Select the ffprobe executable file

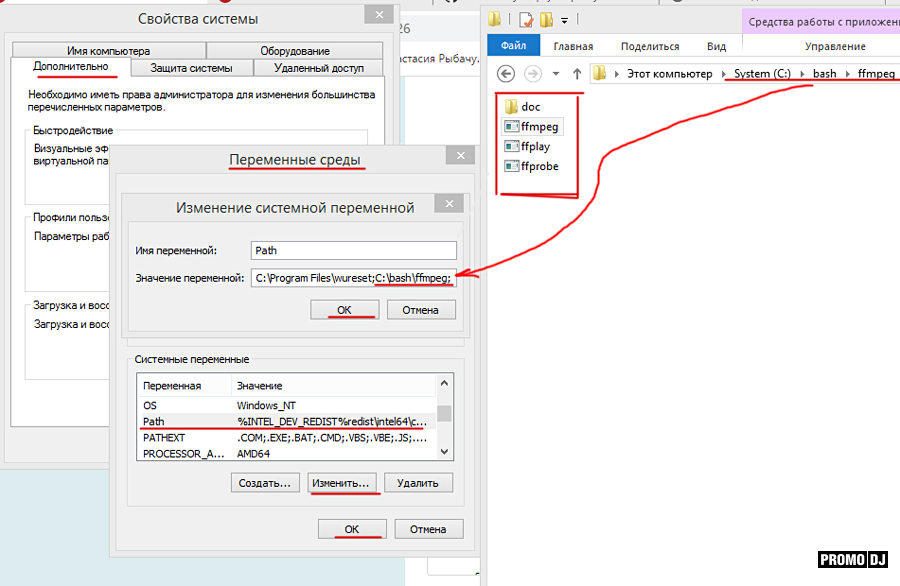[539, 166]
